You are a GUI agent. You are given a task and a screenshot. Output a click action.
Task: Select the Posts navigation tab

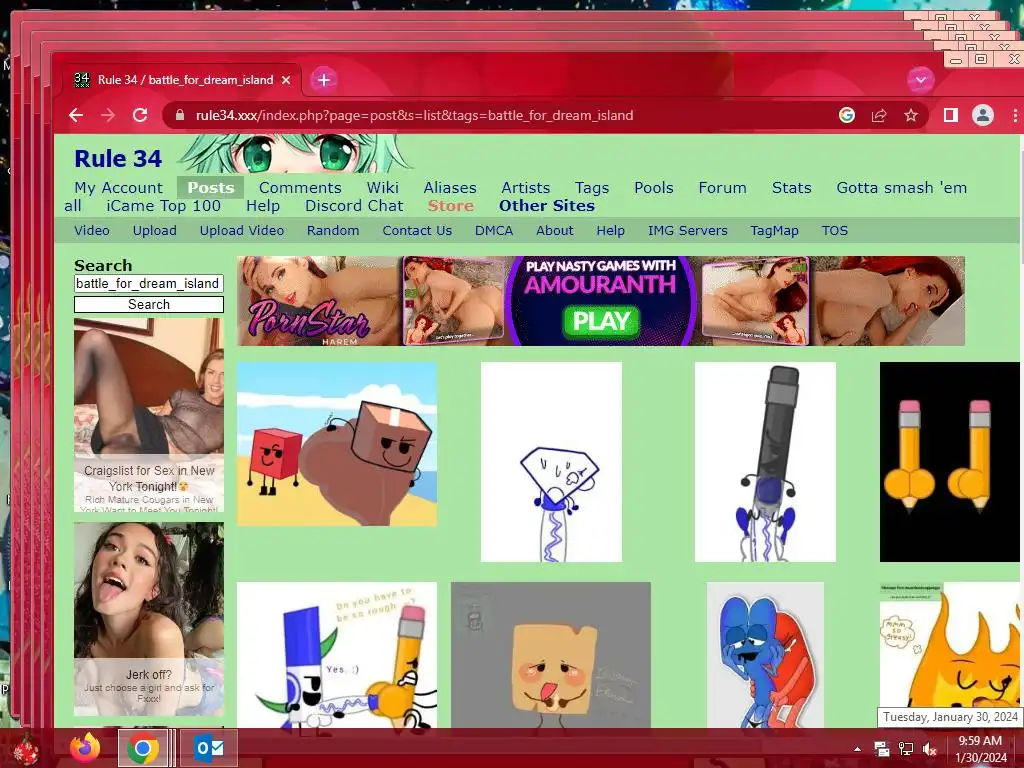pos(210,188)
